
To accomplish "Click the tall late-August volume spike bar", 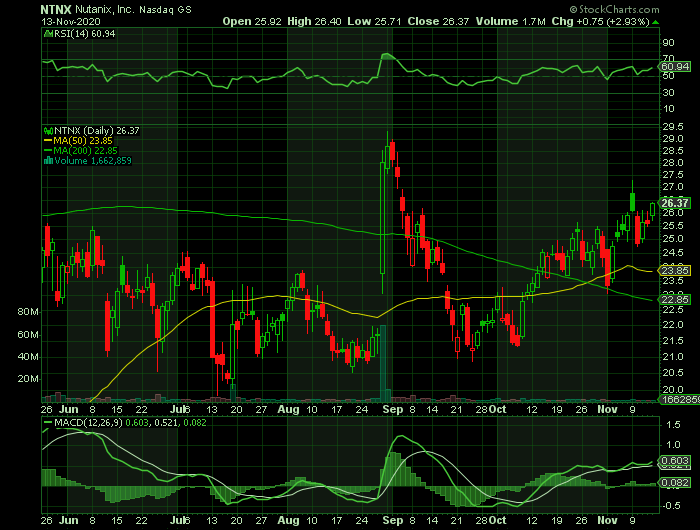I will pos(383,363).
